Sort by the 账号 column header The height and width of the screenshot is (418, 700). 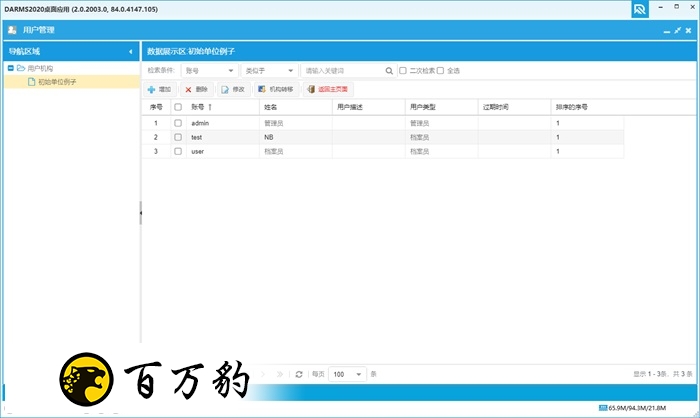tap(200, 106)
